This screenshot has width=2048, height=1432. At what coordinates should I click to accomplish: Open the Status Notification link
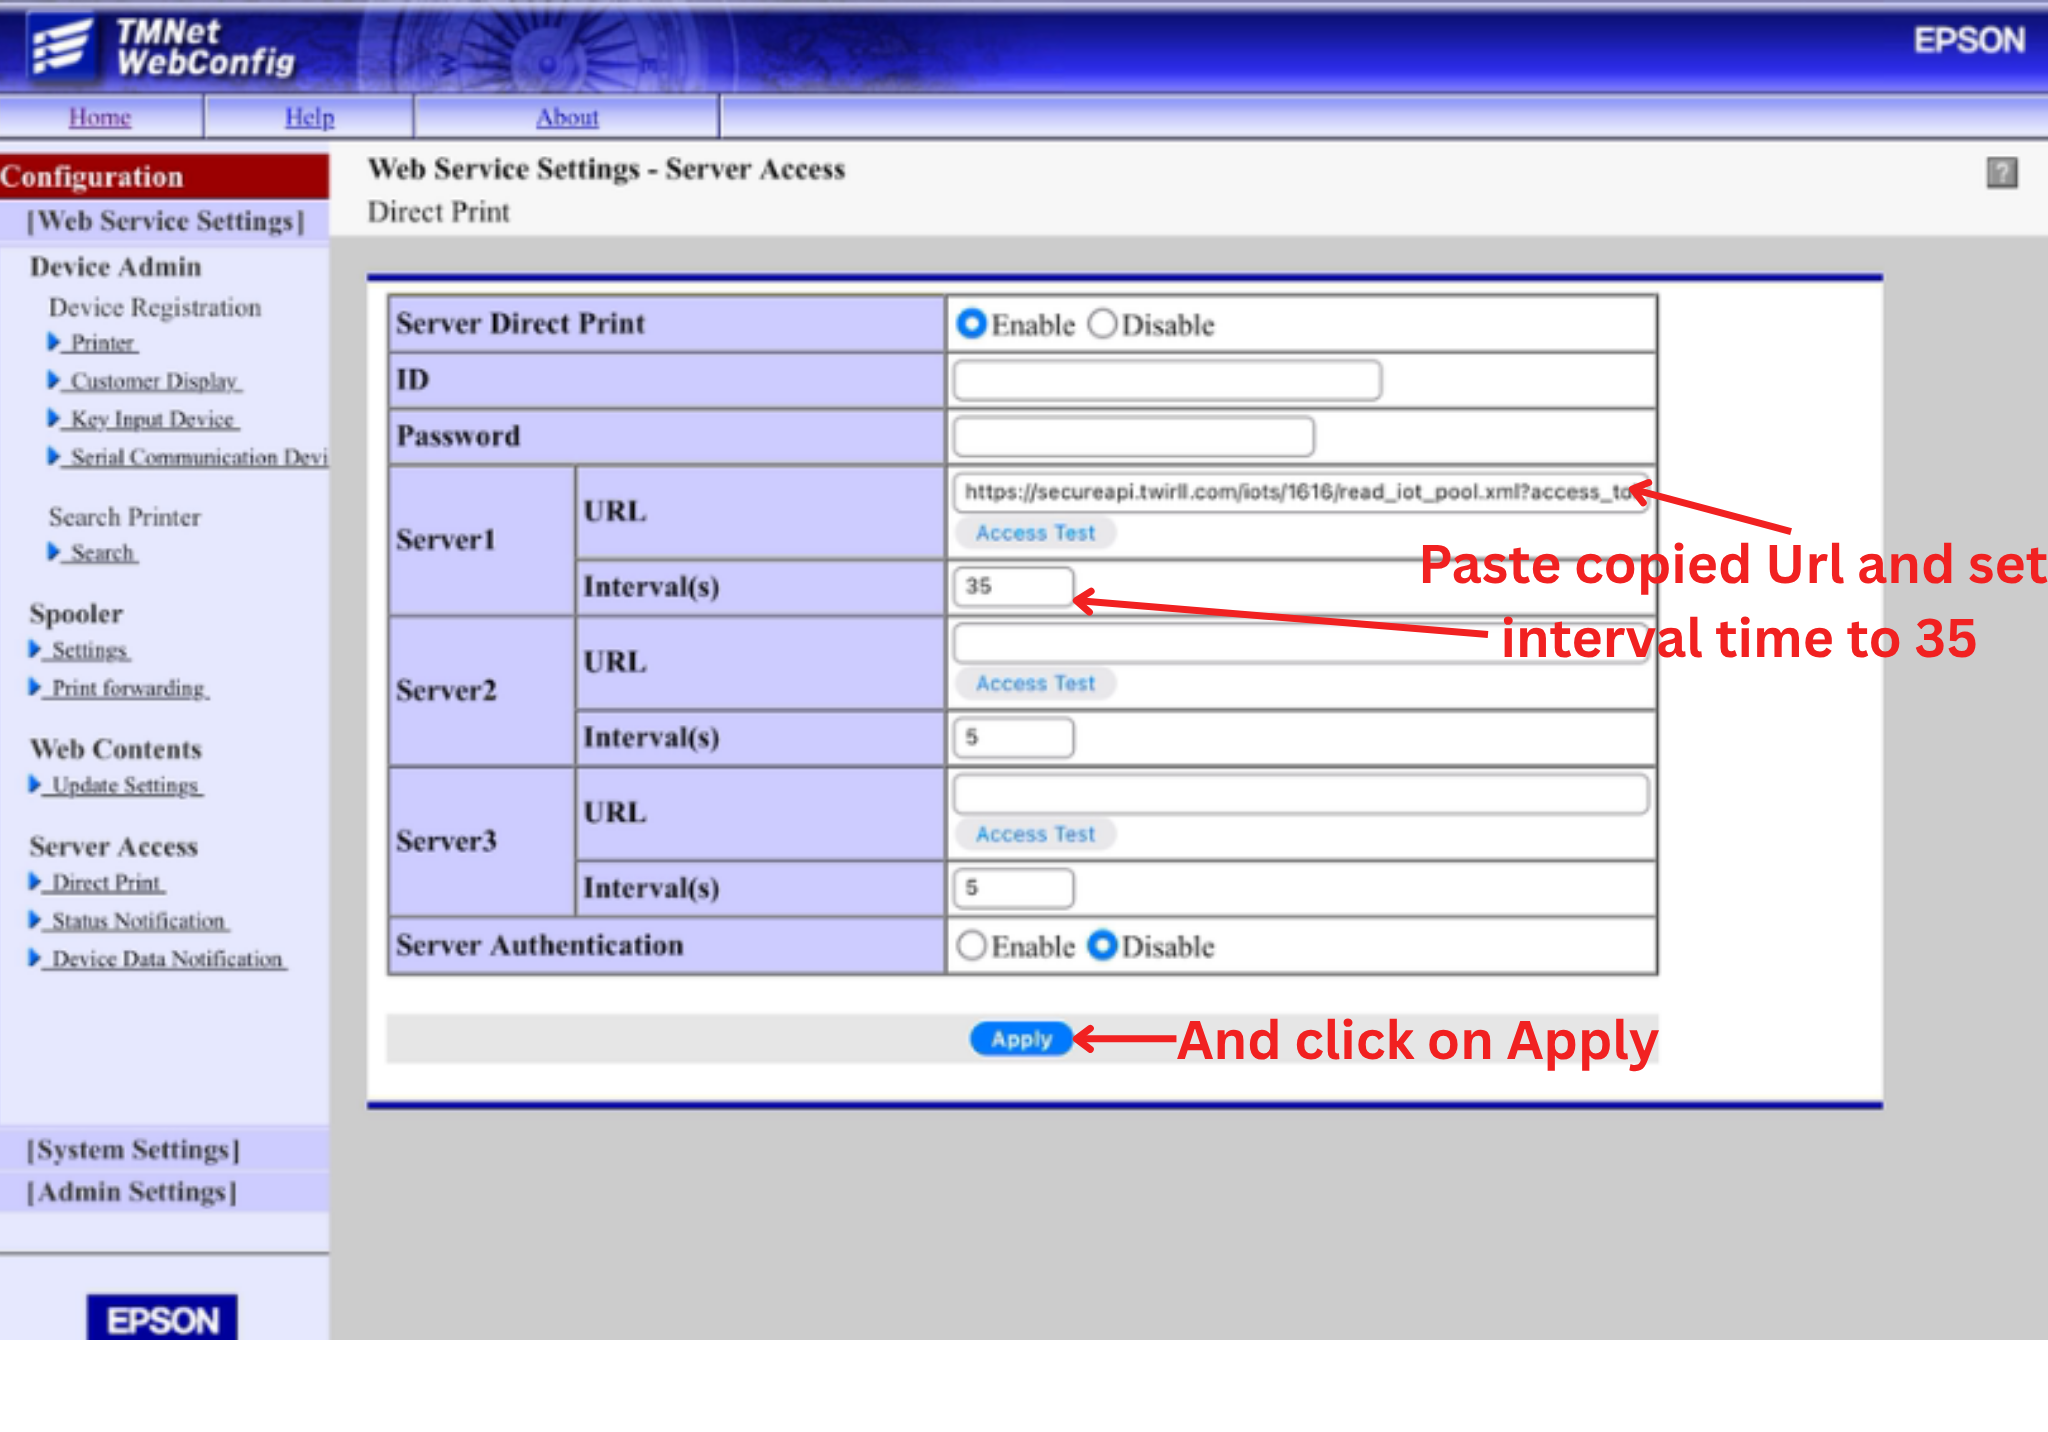coord(139,921)
